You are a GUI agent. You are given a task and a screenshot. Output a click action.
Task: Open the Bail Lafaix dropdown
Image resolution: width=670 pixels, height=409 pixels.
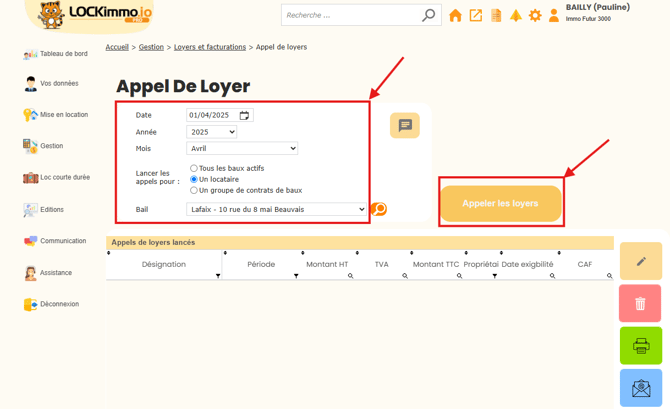pos(276,209)
